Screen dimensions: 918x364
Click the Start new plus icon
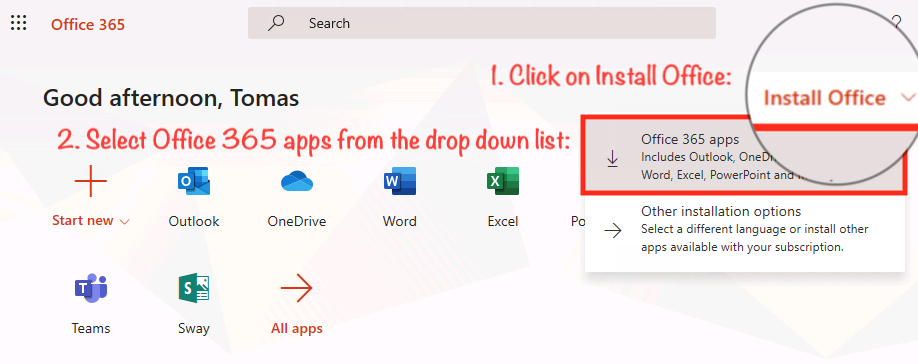(x=91, y=181)
